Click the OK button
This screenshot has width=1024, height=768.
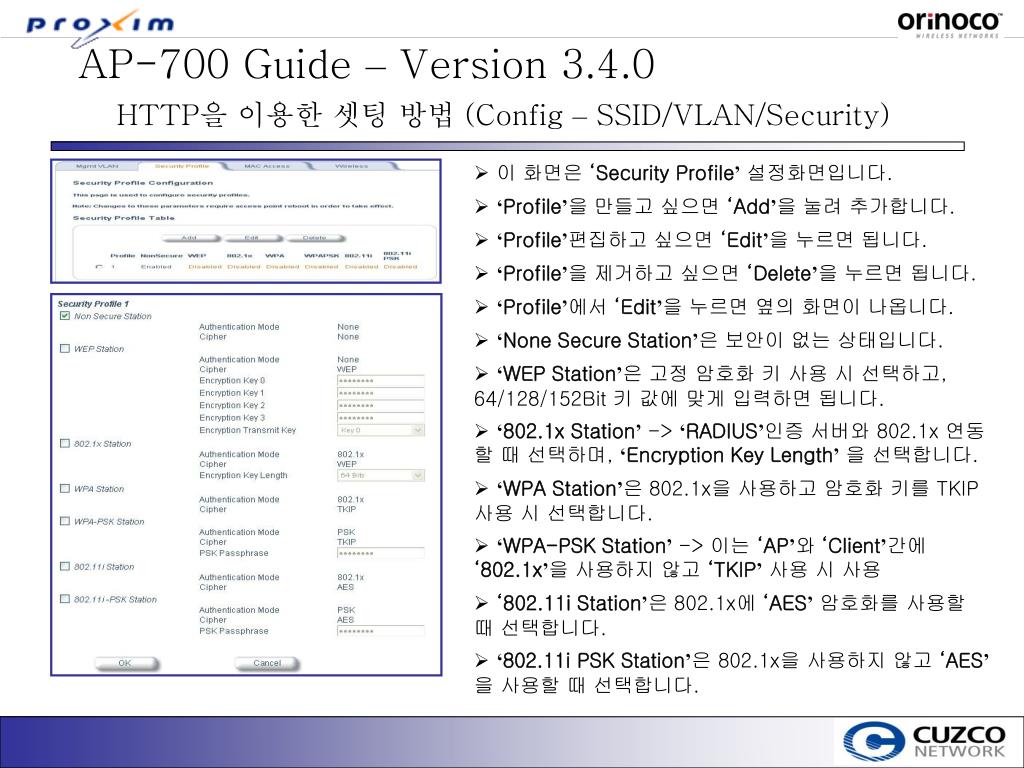point(126,664)
